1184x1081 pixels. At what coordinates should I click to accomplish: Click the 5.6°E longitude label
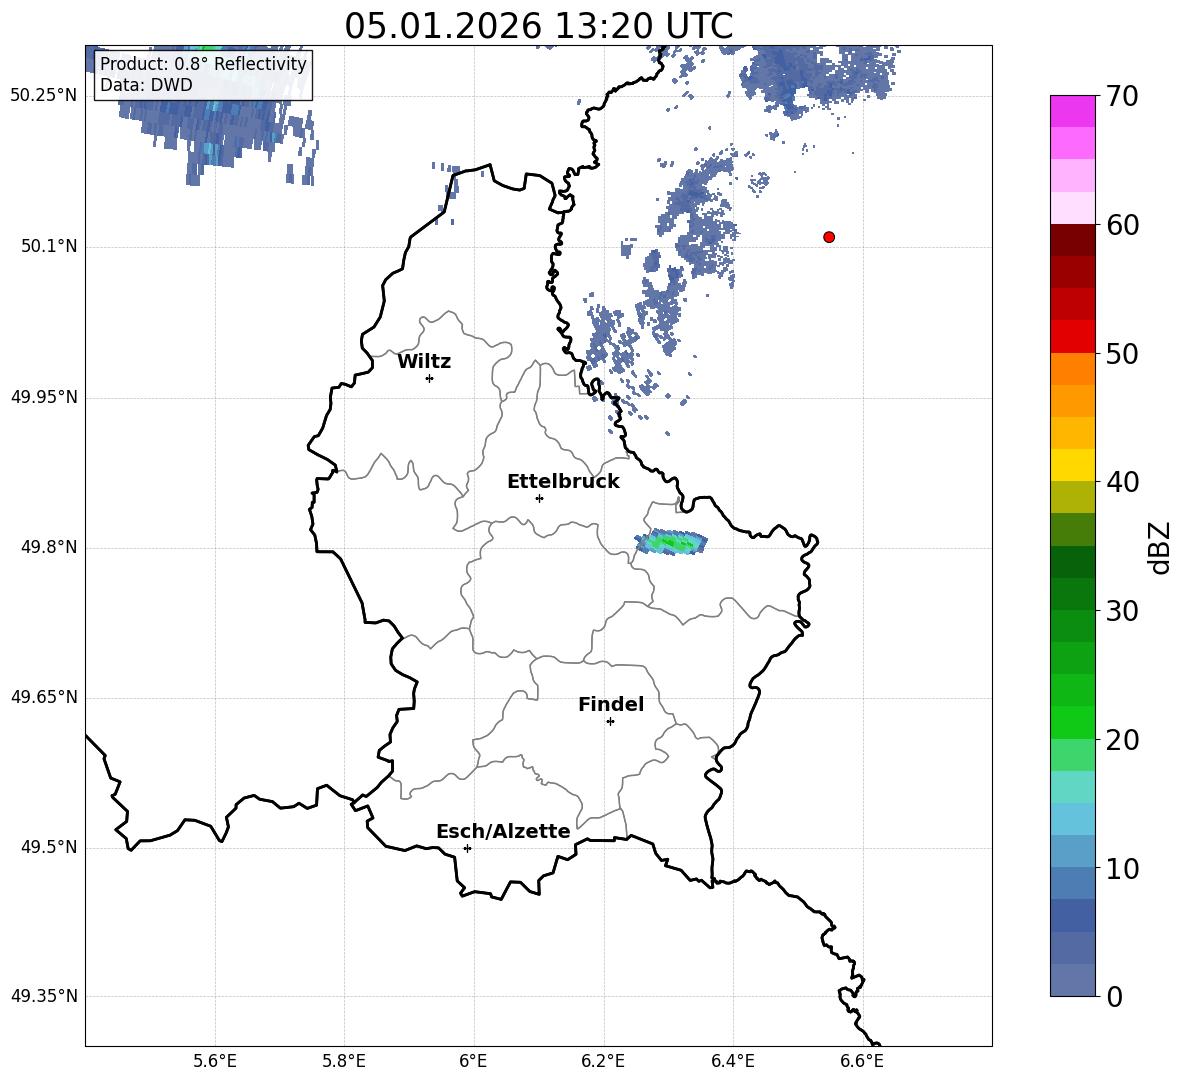215,1061
